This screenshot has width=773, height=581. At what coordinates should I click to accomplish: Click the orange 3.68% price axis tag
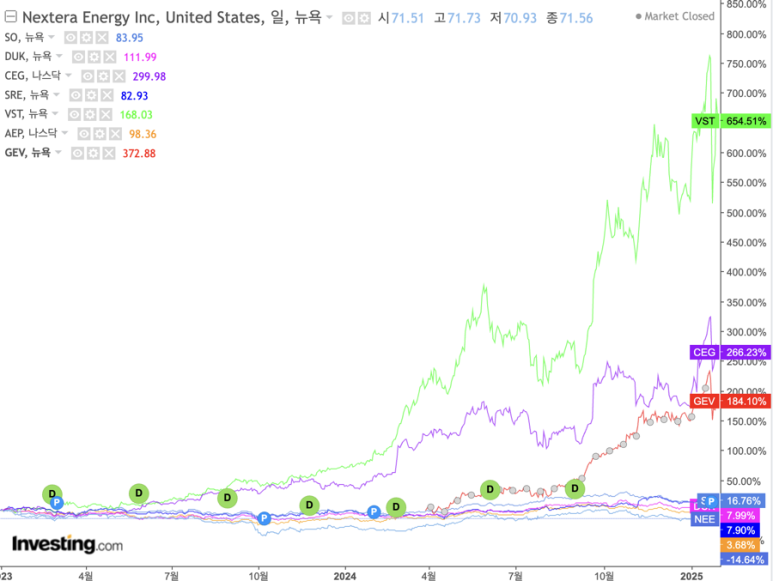[741, 545]
